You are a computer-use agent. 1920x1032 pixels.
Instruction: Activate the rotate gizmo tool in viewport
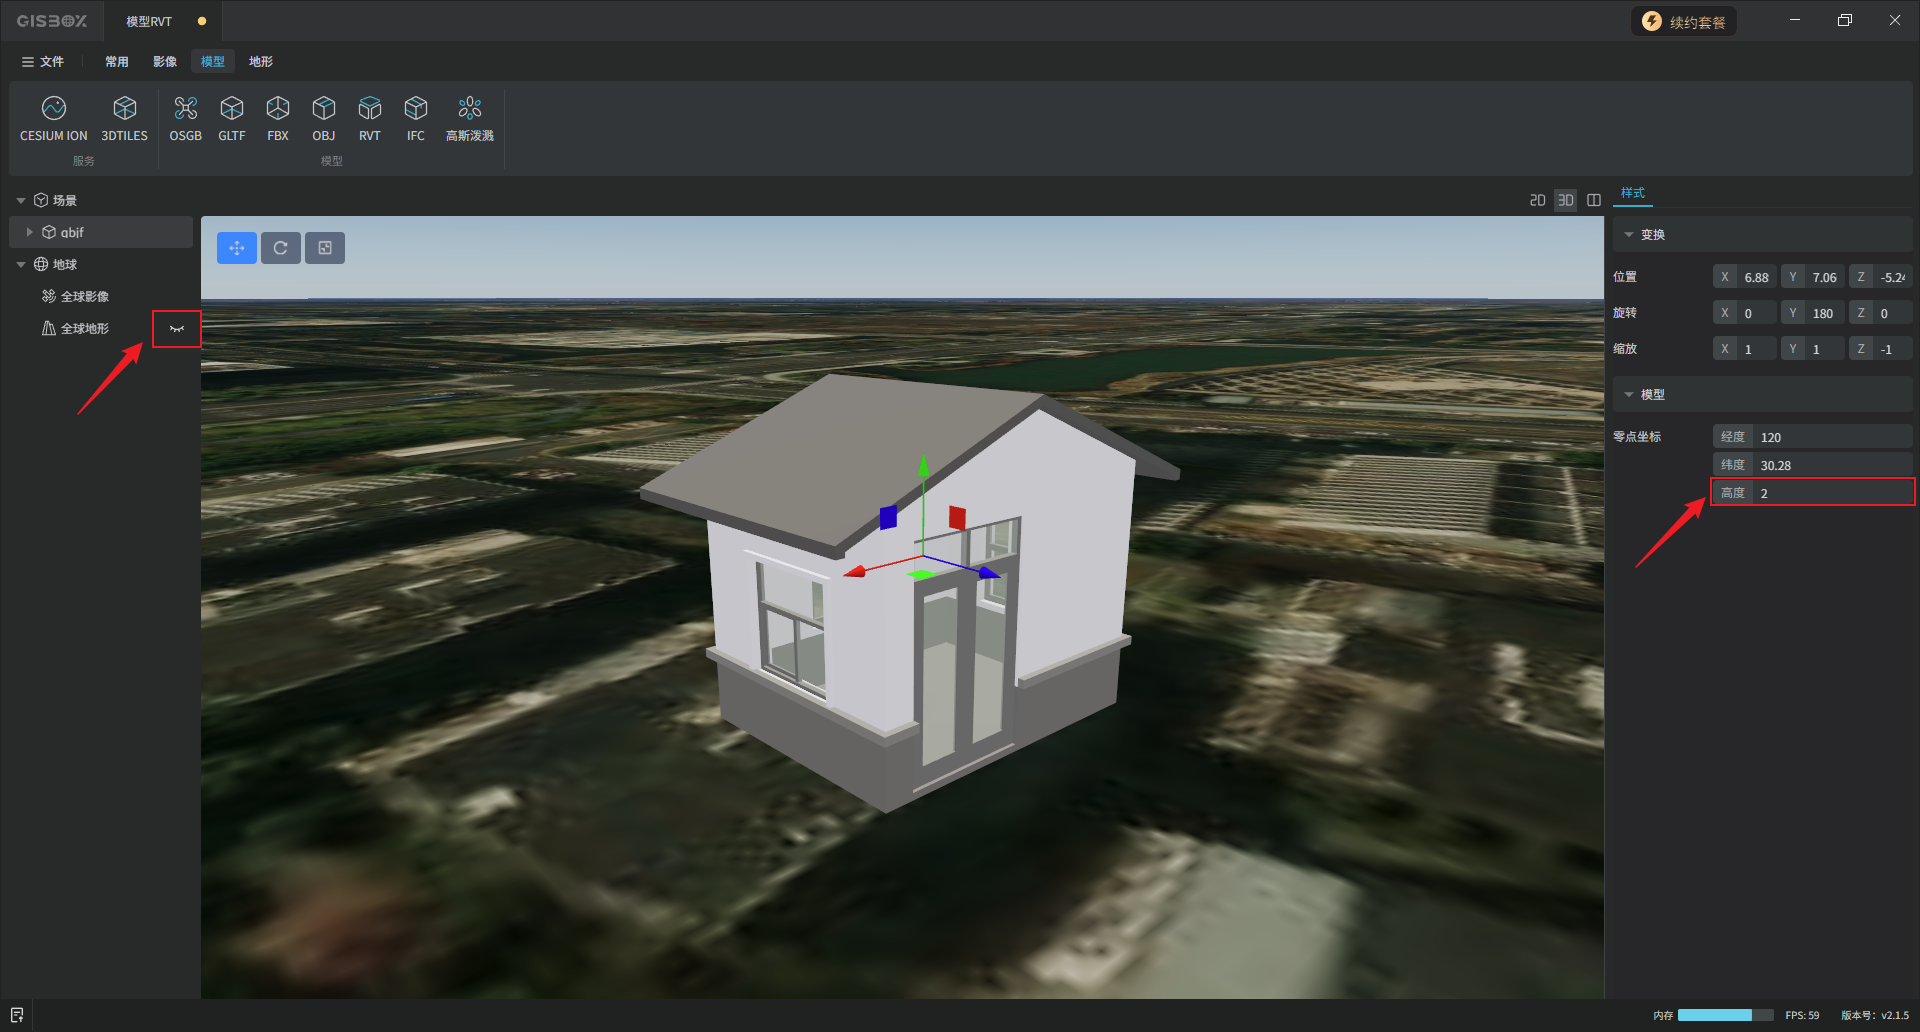tap(281, 248)
